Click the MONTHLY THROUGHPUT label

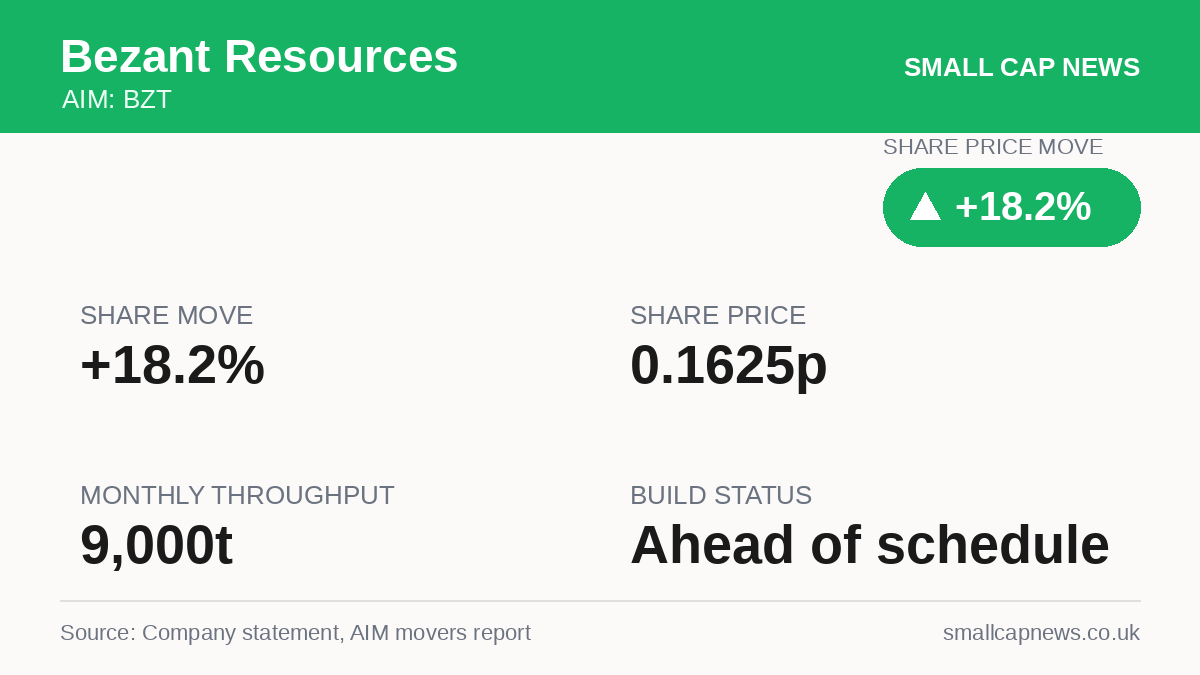click(x=237, y=495)
